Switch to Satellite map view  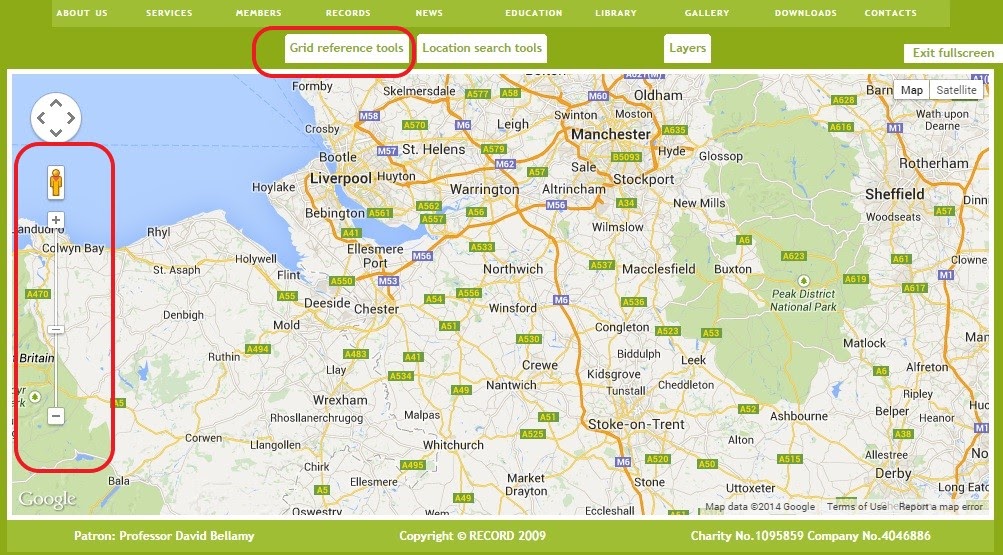point(956,90)
